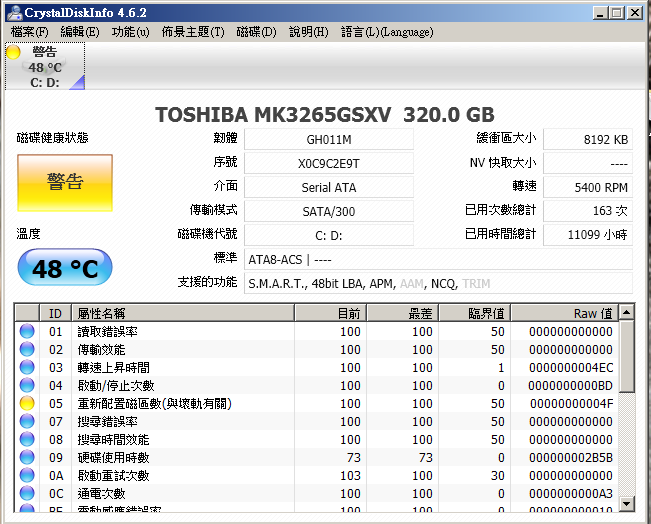Screen dimensions: 651x524
Task: Click the power on count value 163 次
Action: 588,211
